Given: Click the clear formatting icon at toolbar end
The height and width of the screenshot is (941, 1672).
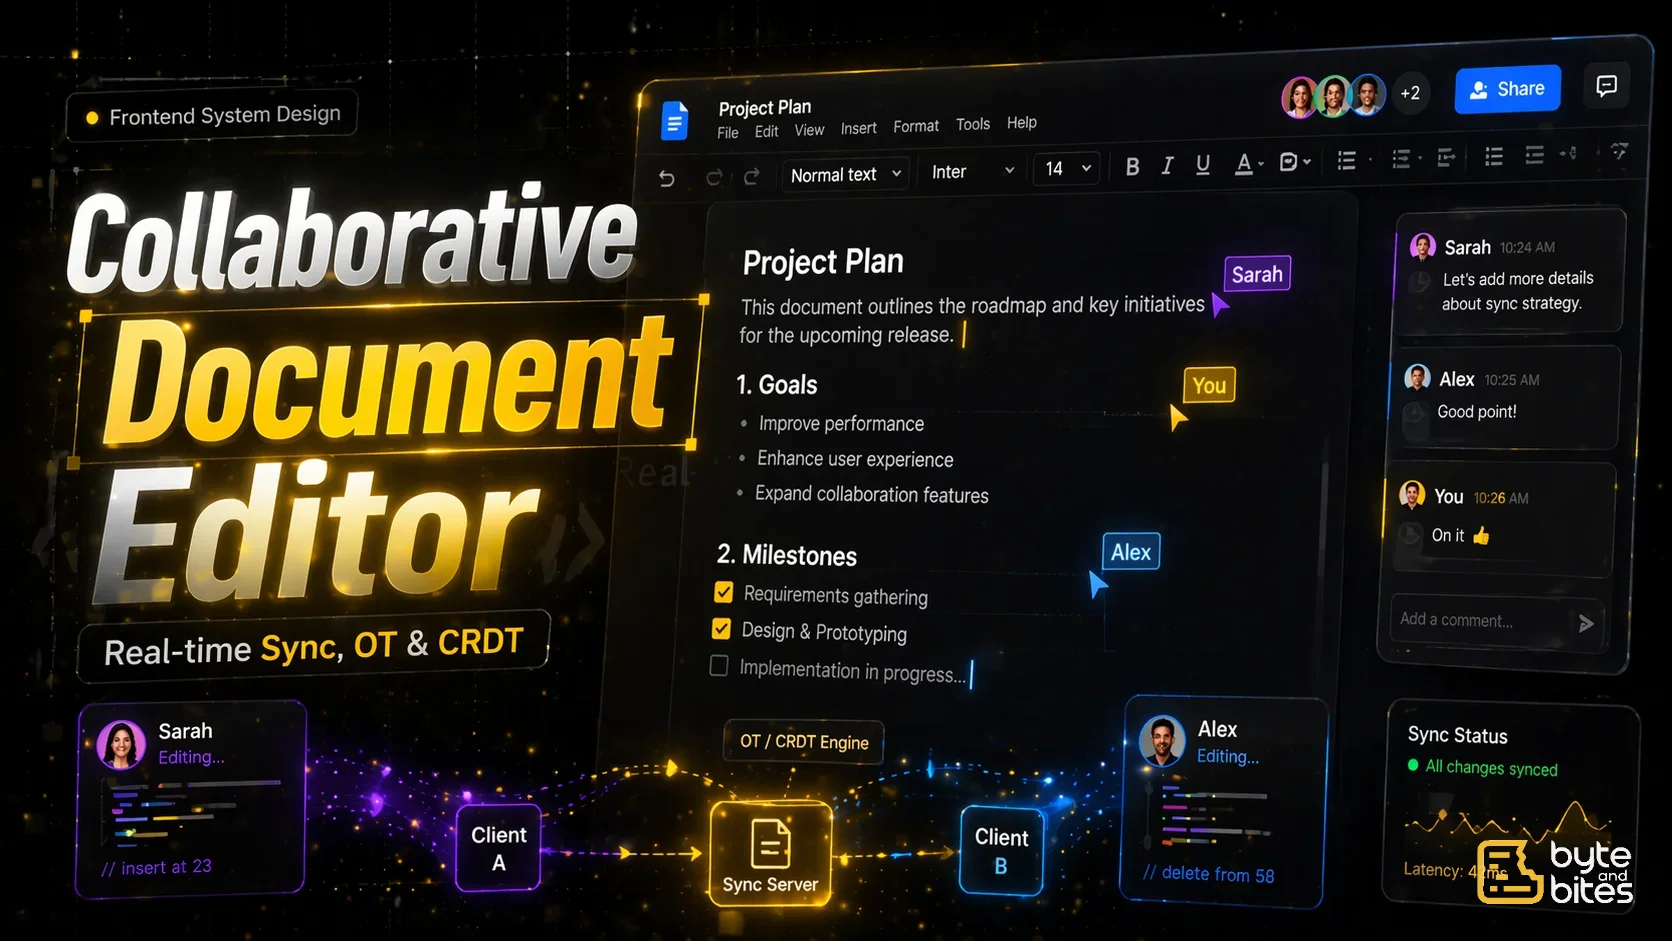Looking at the screenshot, I should point(1619,152).
